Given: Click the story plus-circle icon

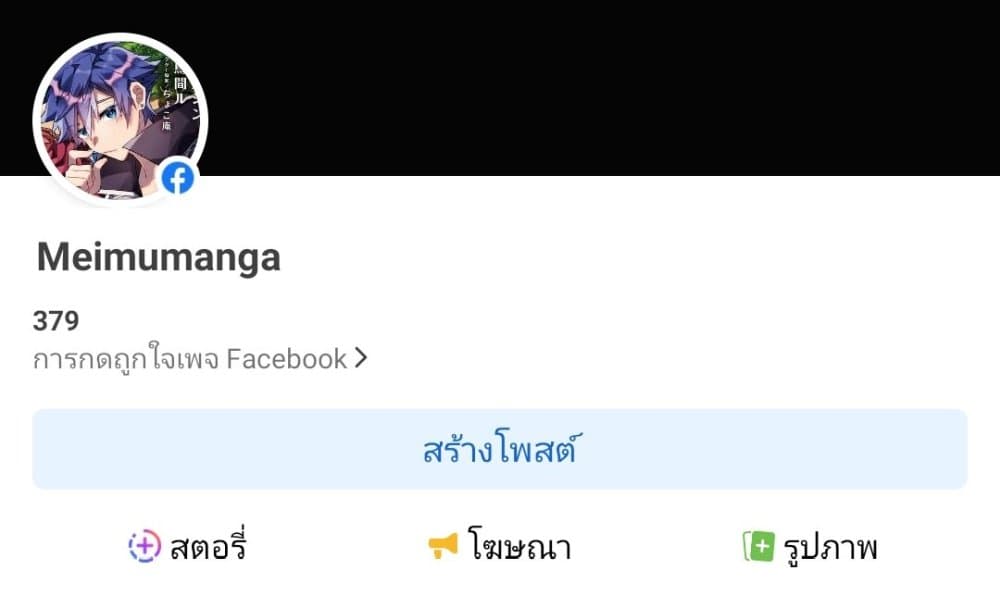Looking at the screenshot, I should pos(145,546).
